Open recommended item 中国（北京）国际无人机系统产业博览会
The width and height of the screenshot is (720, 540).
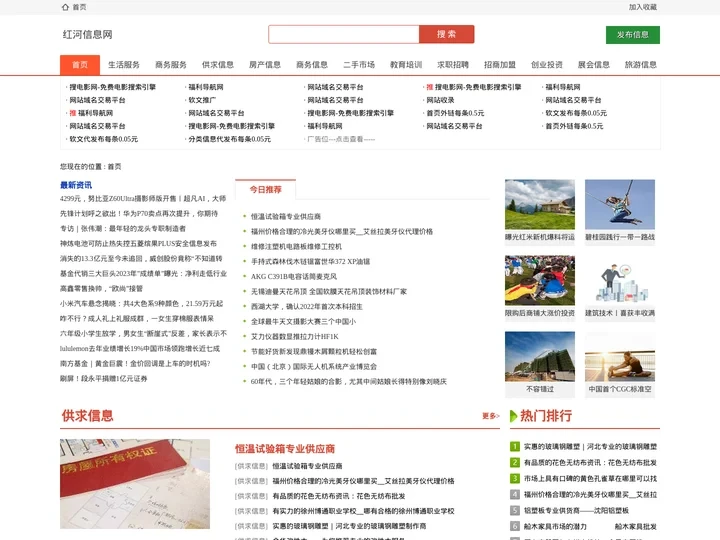coord(314,367)
